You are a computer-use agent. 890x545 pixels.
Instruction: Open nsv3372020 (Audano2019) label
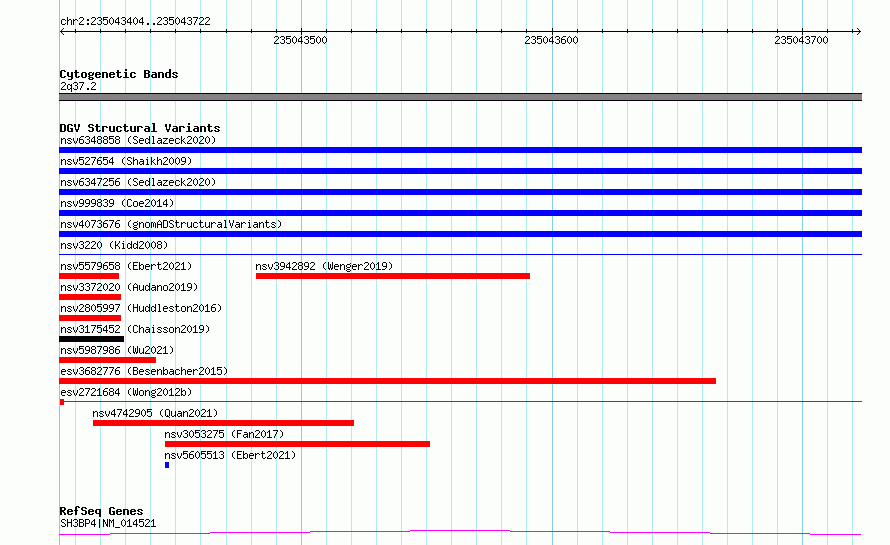click(129, 287)
